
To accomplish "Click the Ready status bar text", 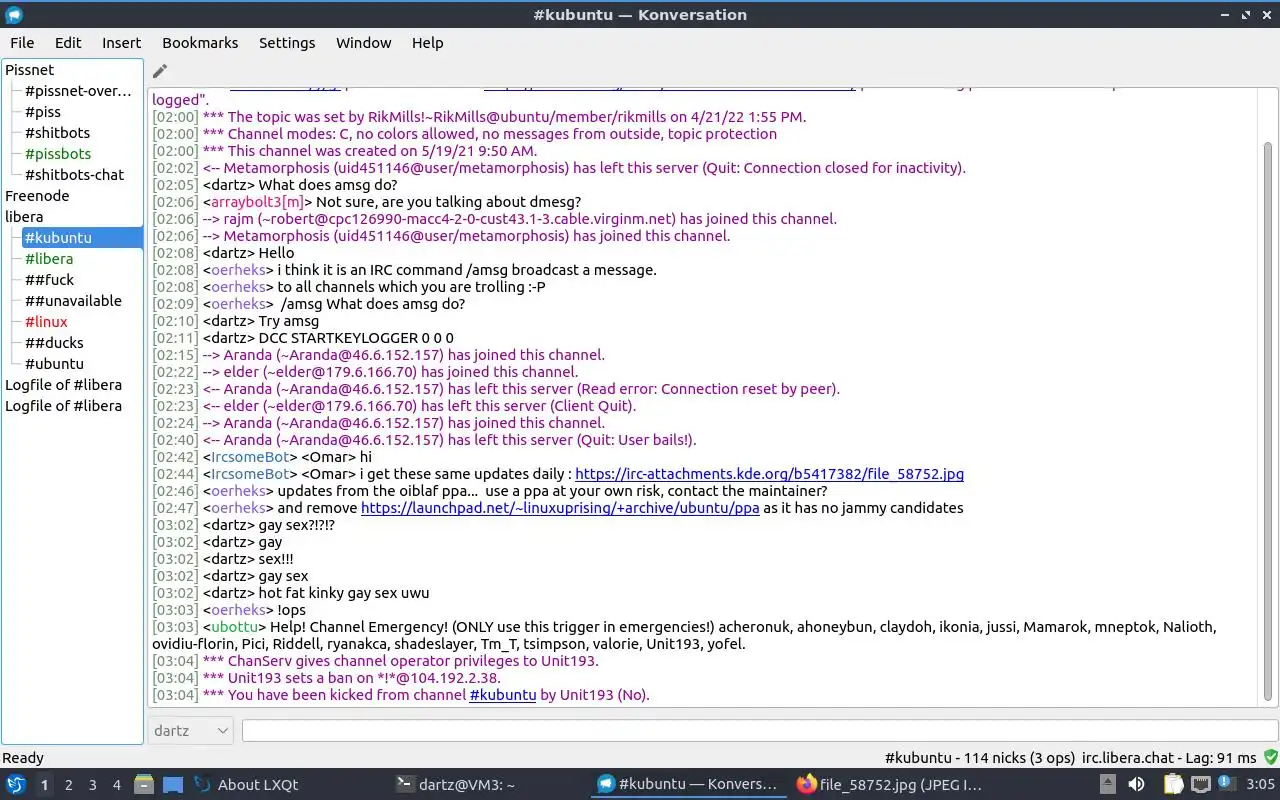I will coord(23,758).
